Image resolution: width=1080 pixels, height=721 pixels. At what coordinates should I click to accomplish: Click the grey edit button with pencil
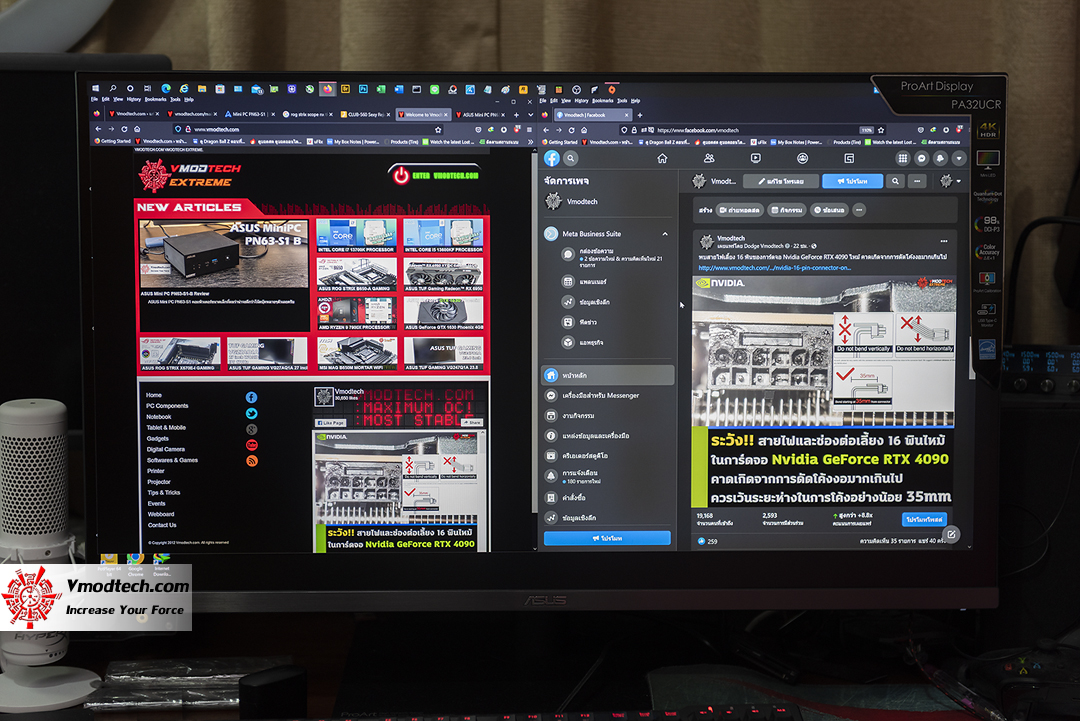coord(781,181)
